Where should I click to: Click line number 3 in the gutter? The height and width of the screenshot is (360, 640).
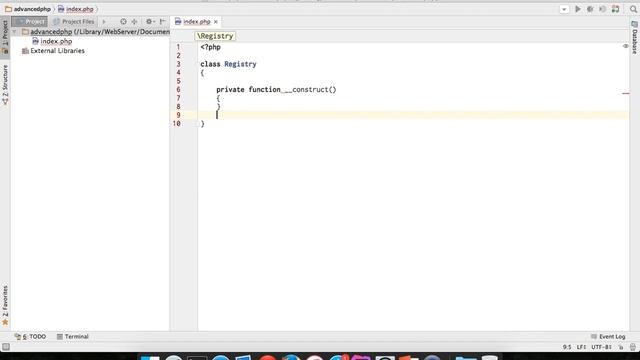[x=178, y=64]
